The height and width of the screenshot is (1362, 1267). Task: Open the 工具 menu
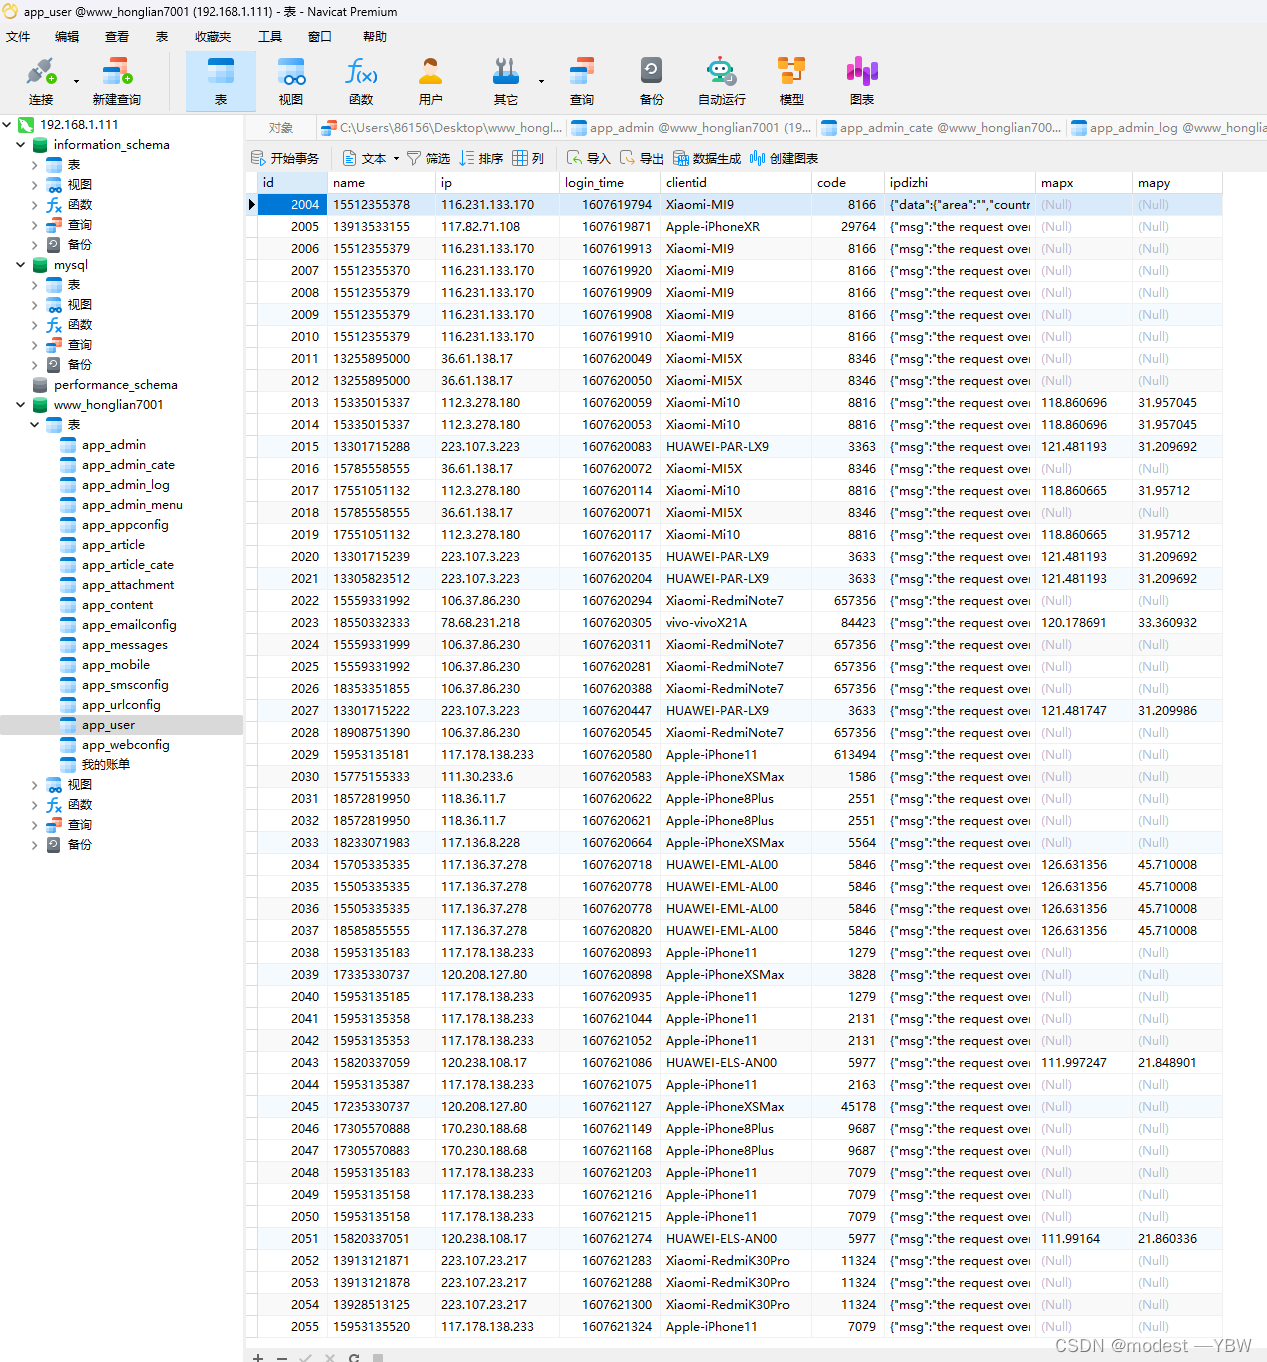(x=270, y=37)
